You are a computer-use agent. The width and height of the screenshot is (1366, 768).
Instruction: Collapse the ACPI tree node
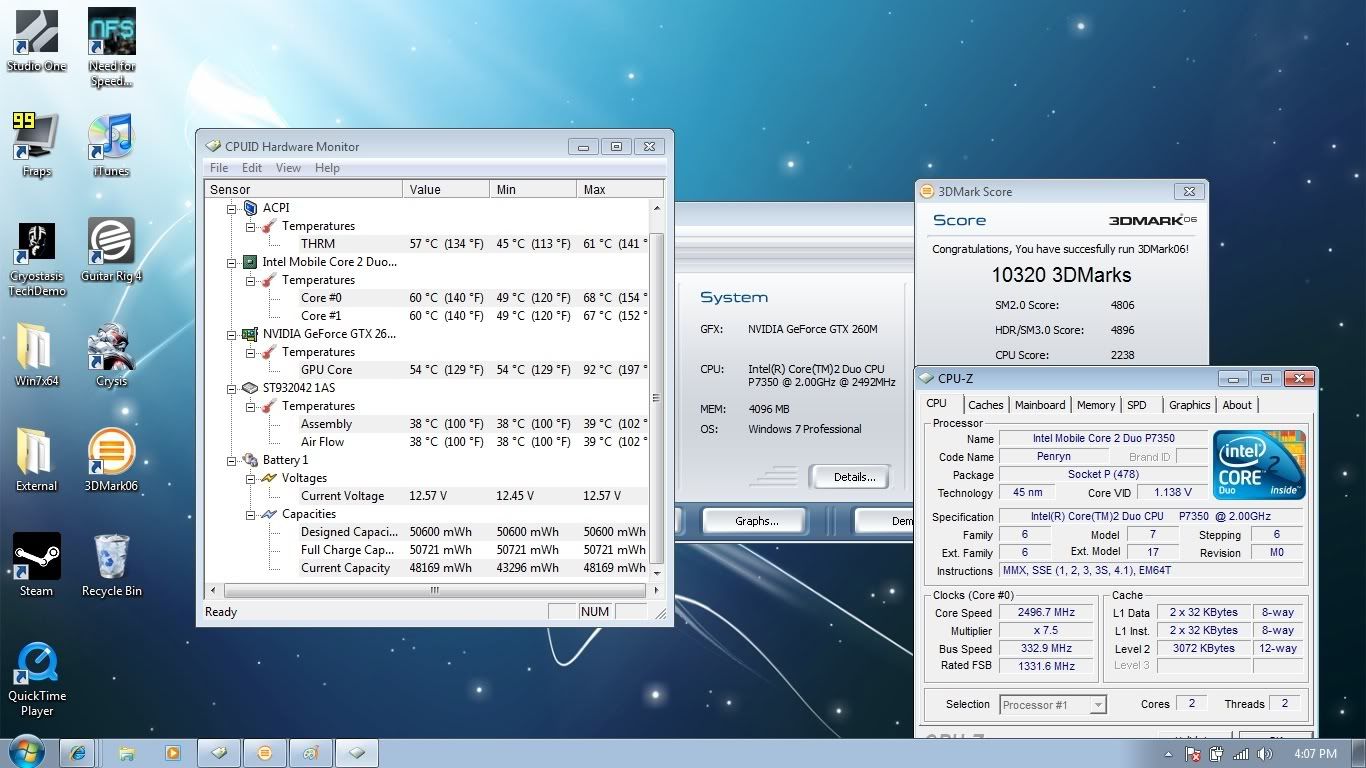(232, 208)
